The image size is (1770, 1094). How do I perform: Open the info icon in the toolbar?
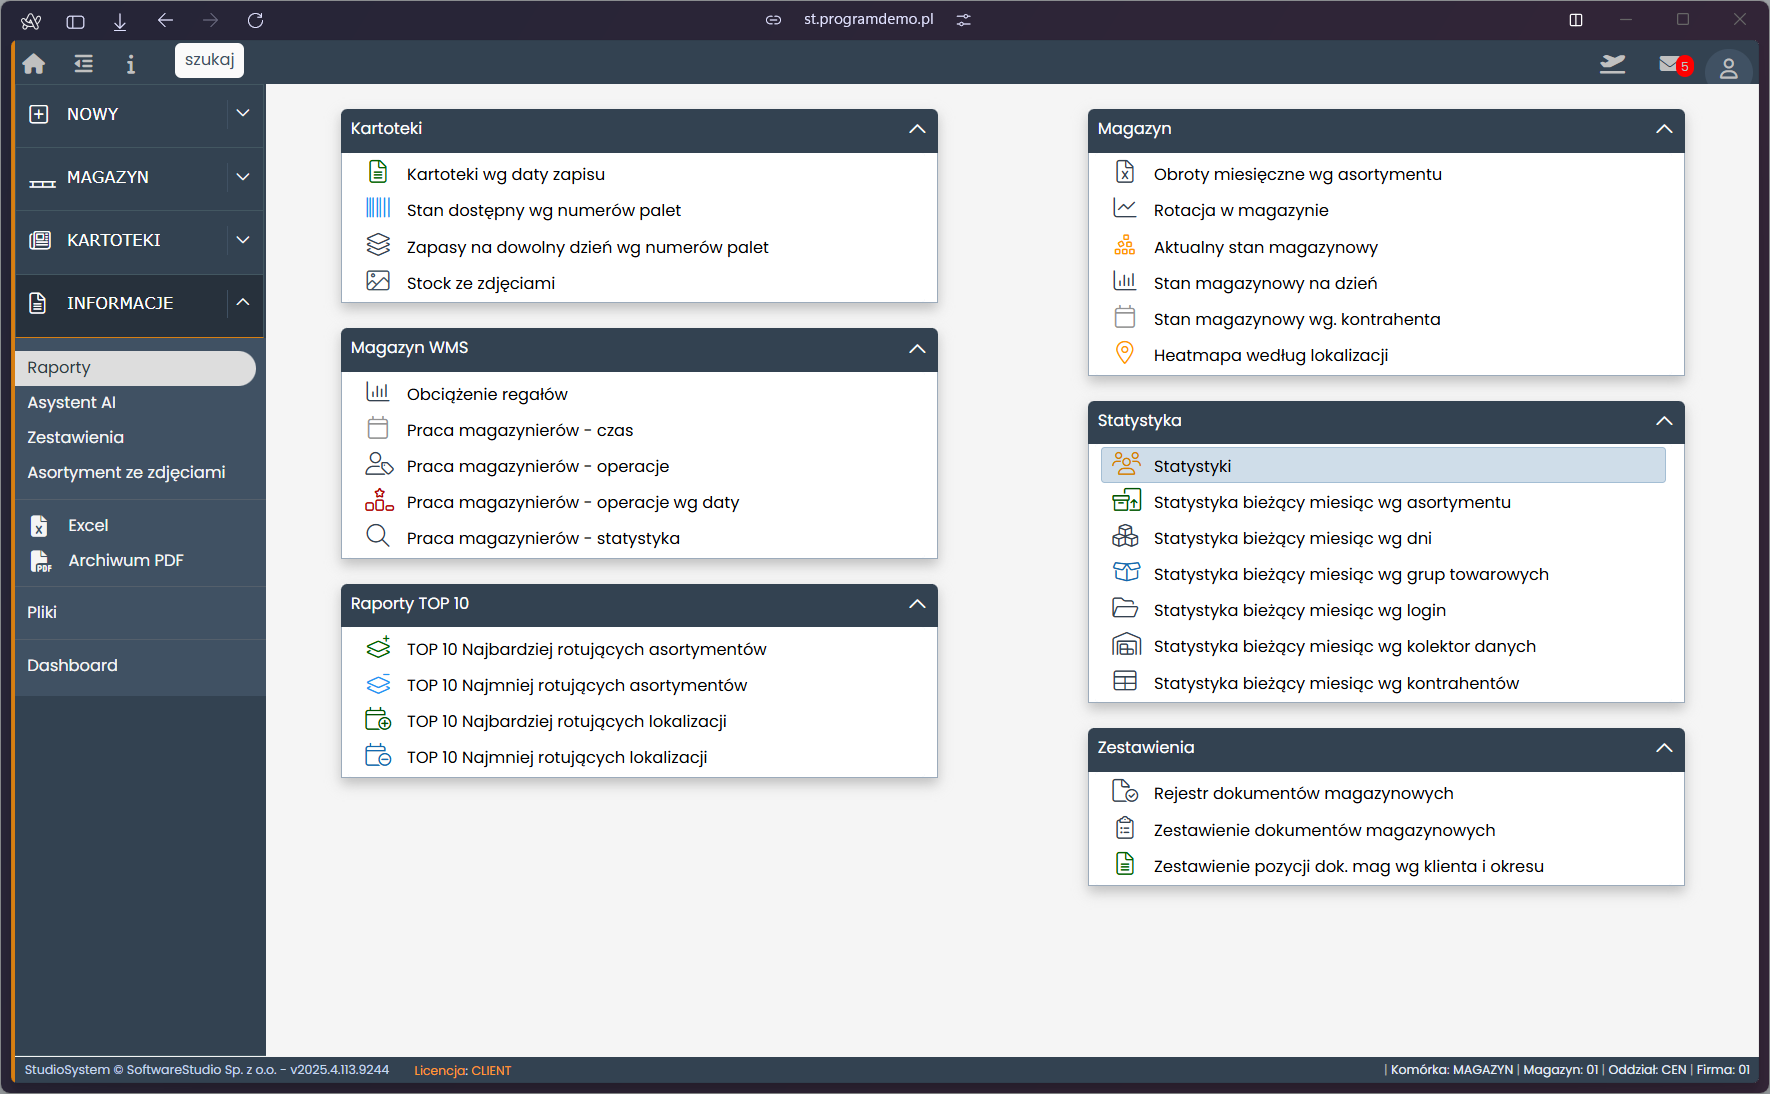tap(130, 64)
